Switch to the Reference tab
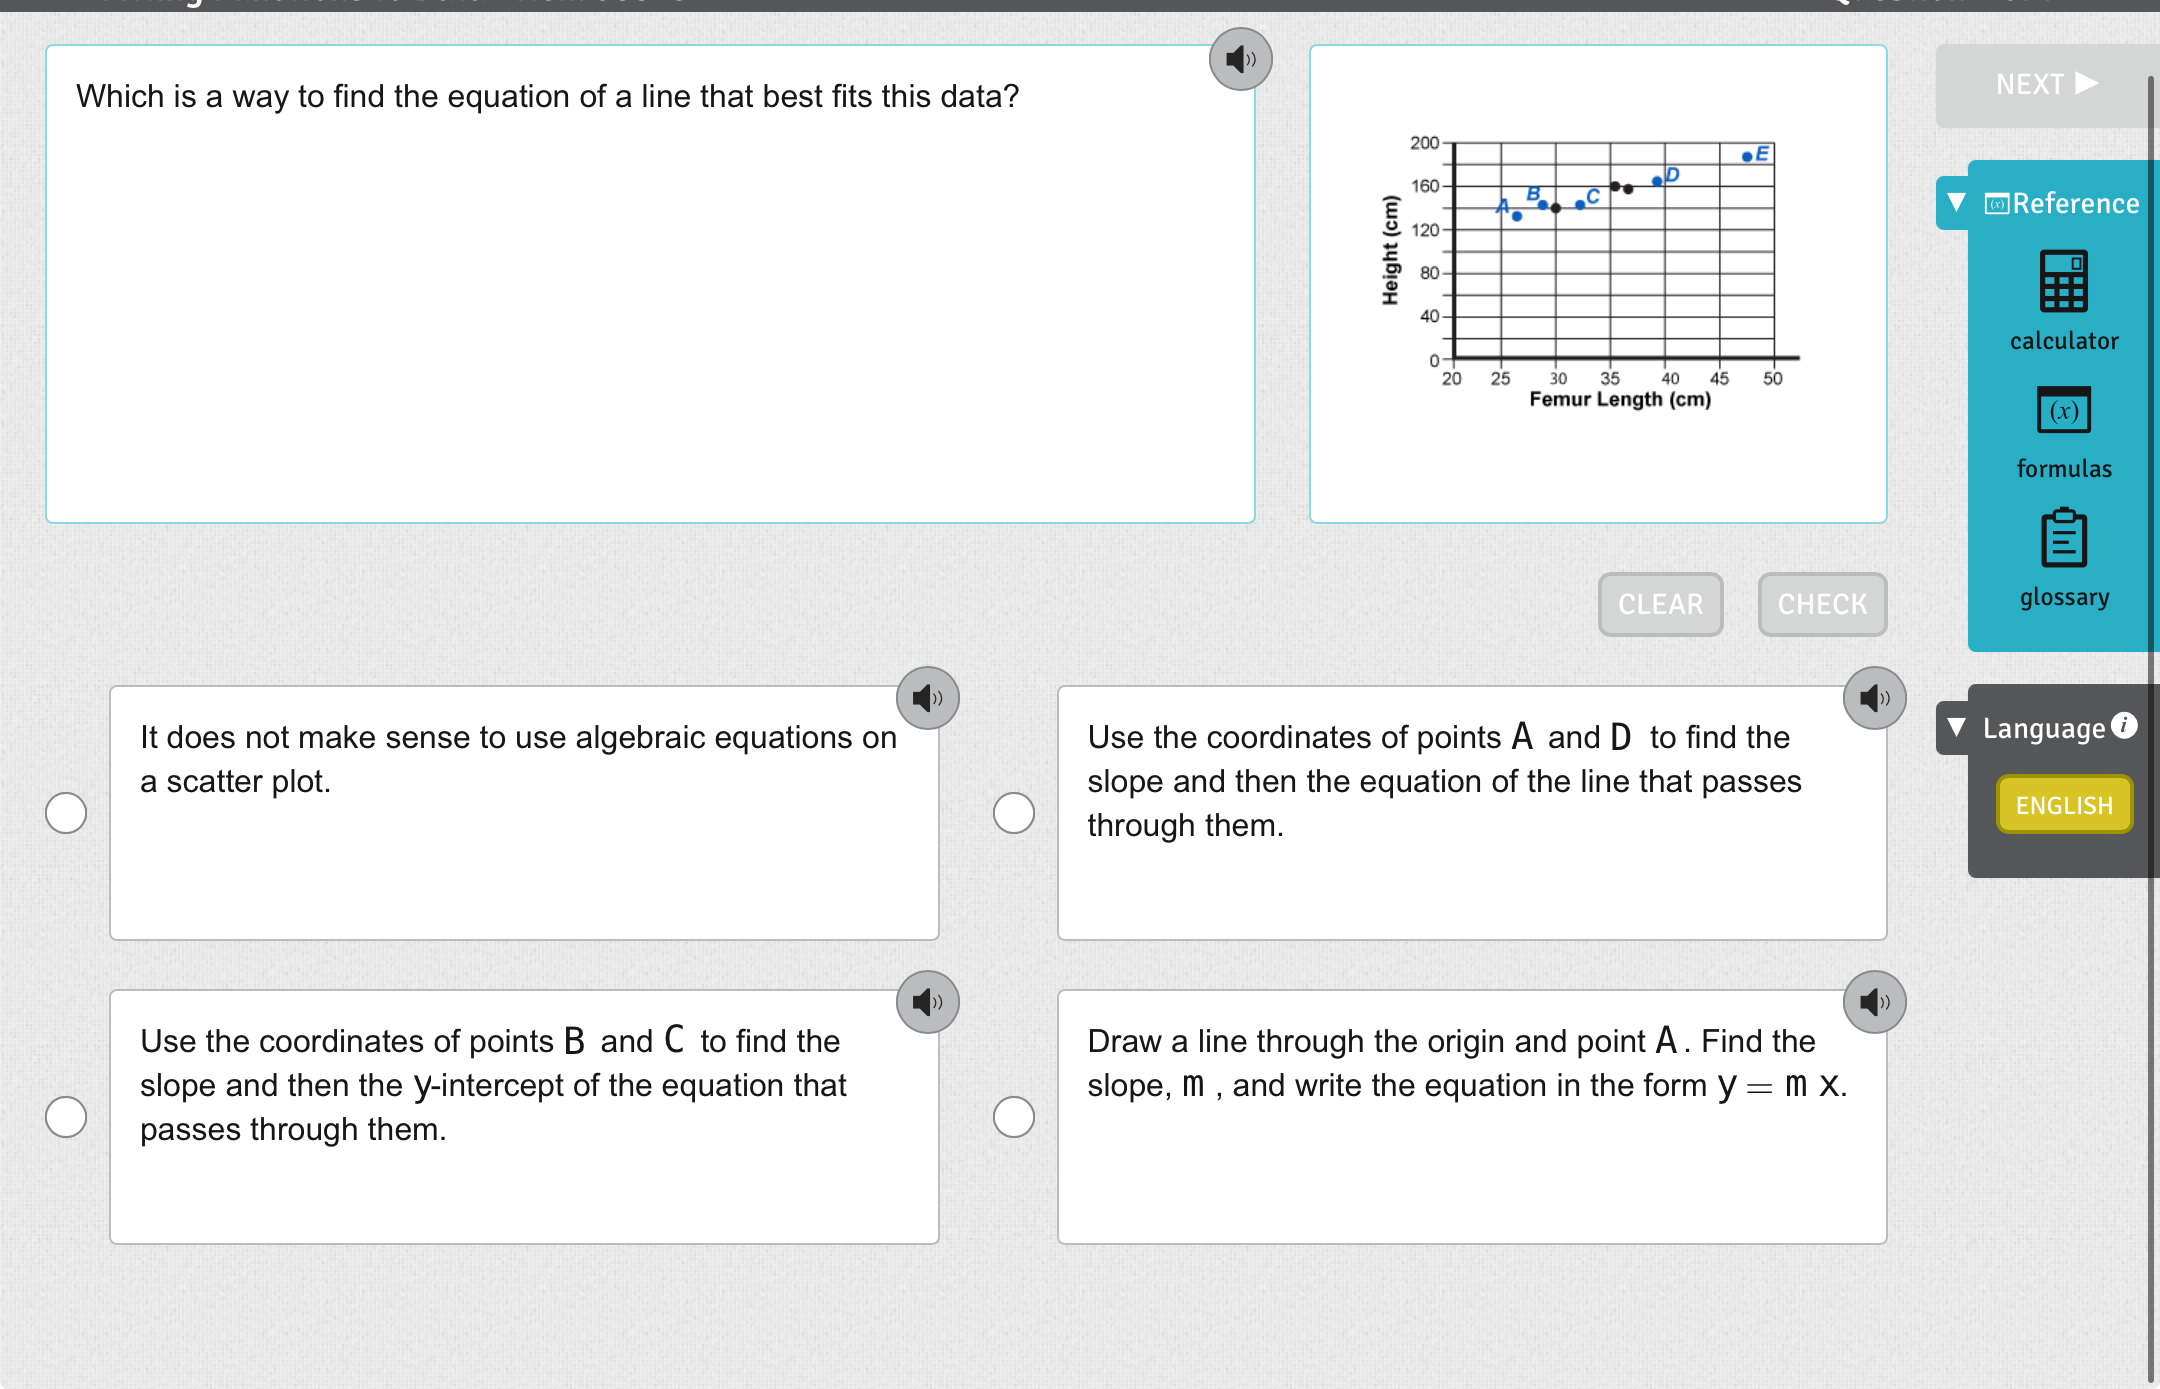The height and width of the screenshot is (1389, 2160). 2072,202
